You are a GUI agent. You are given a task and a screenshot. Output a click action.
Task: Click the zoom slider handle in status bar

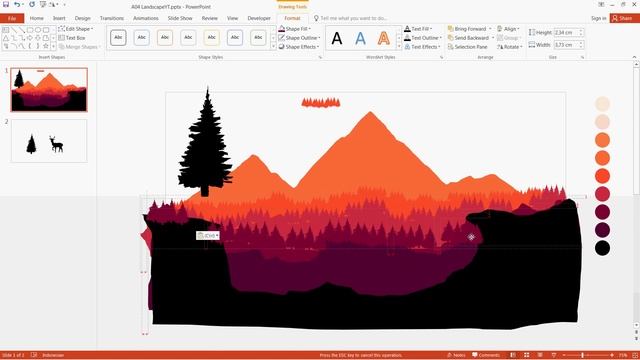[582, 355]
